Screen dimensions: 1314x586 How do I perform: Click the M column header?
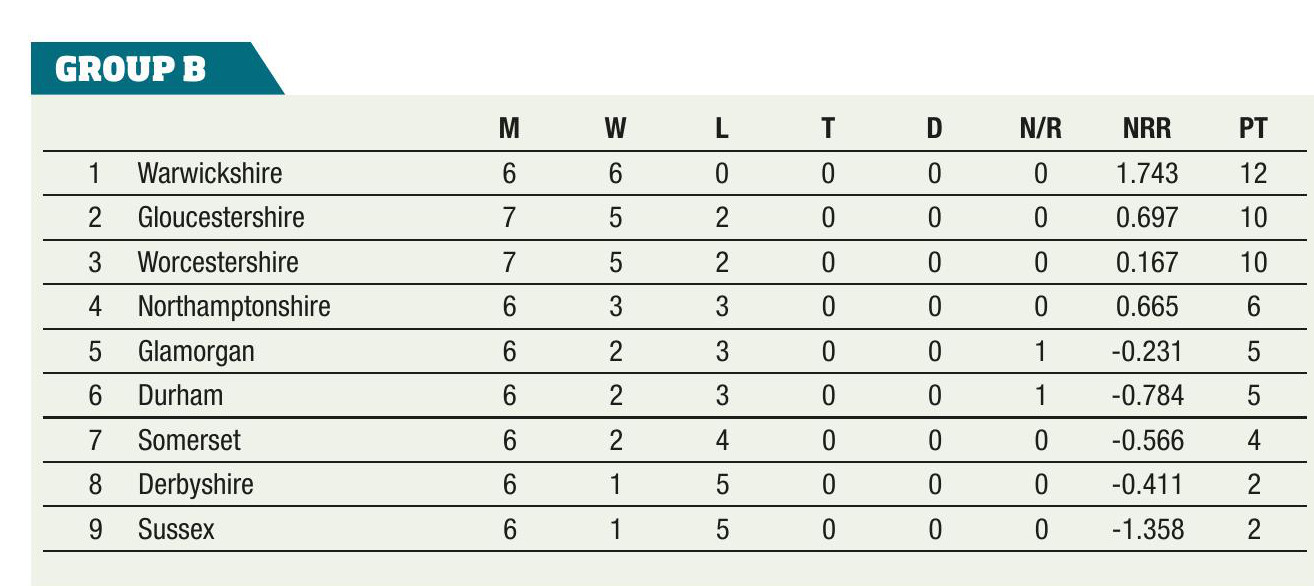pos(509,128)
